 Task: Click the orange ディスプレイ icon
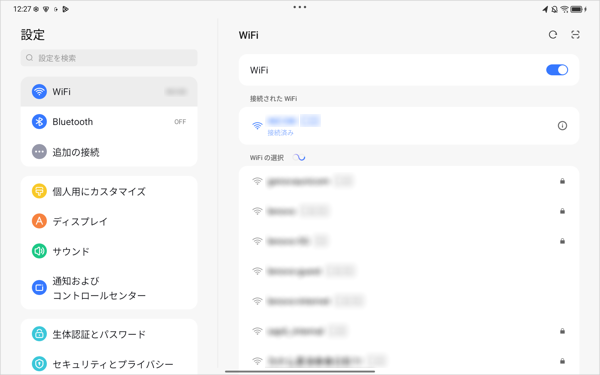pos(39,221)
